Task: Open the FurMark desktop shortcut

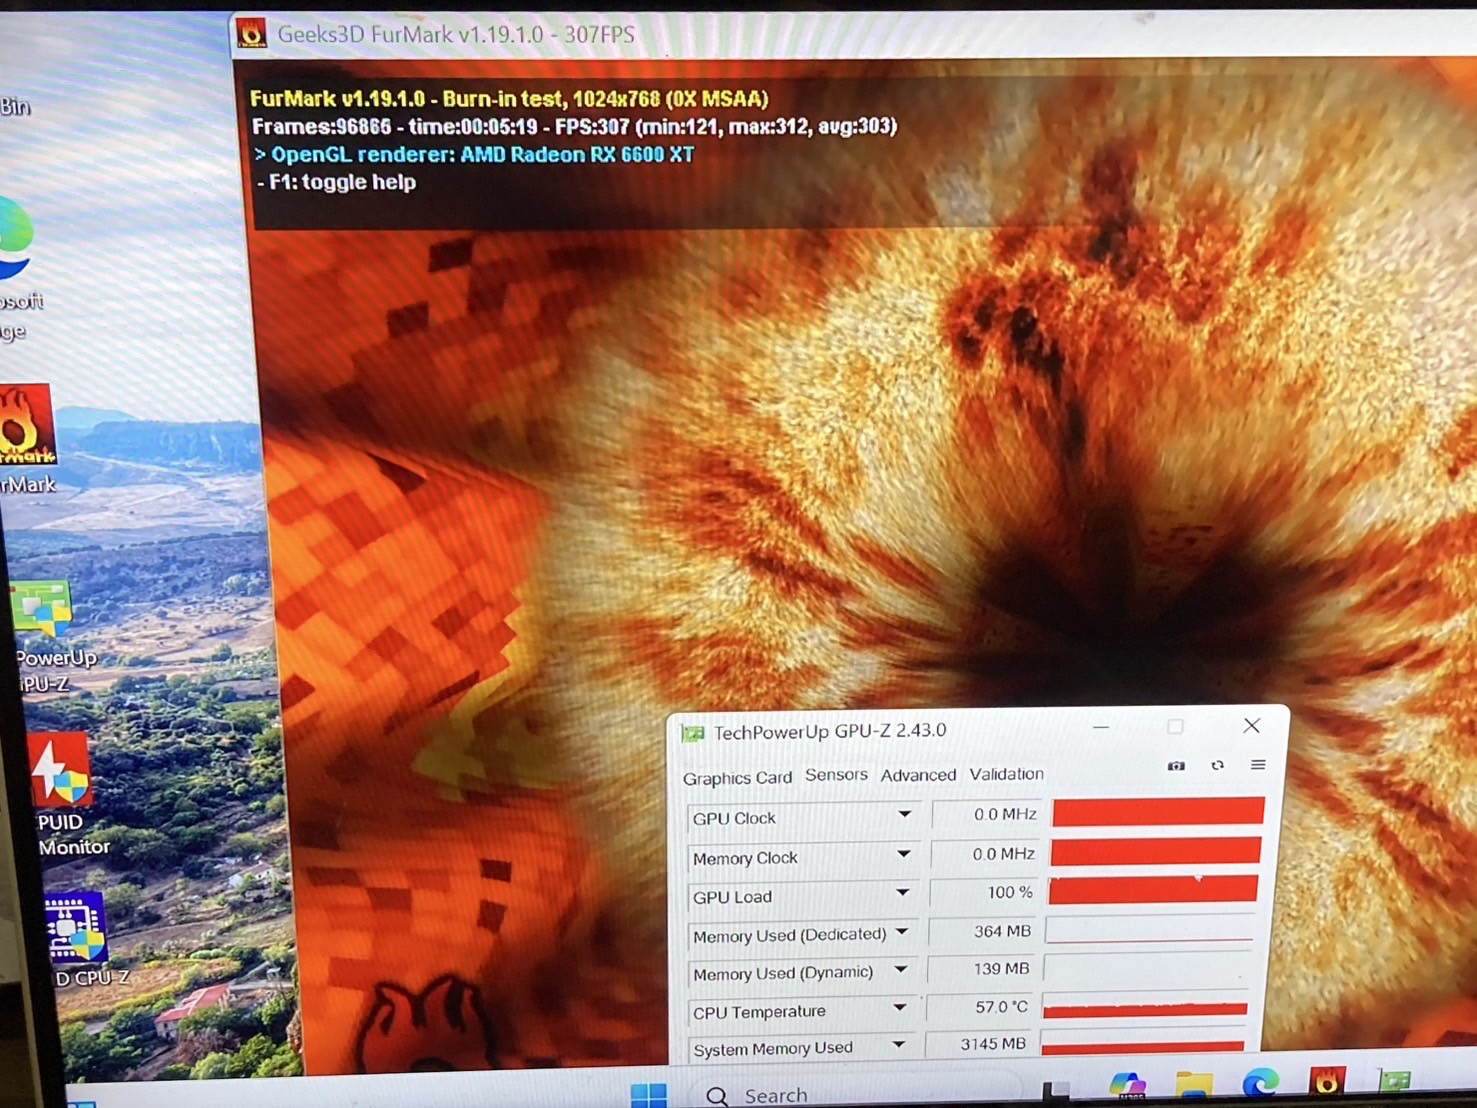Action: 27,440
